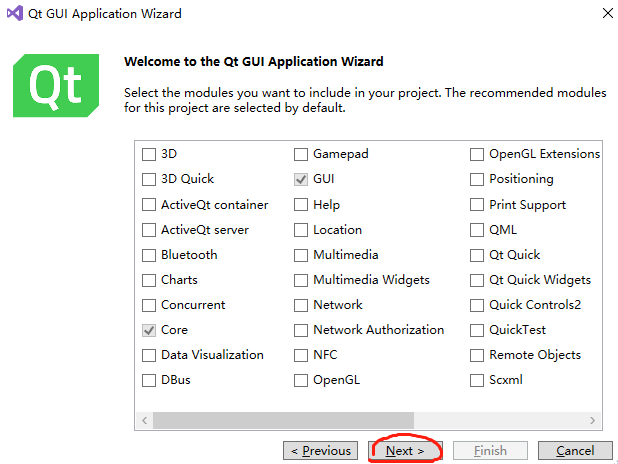Screen dimensions: 618x464
Task: Enable the Network module
Action: [x=301, y=305]
